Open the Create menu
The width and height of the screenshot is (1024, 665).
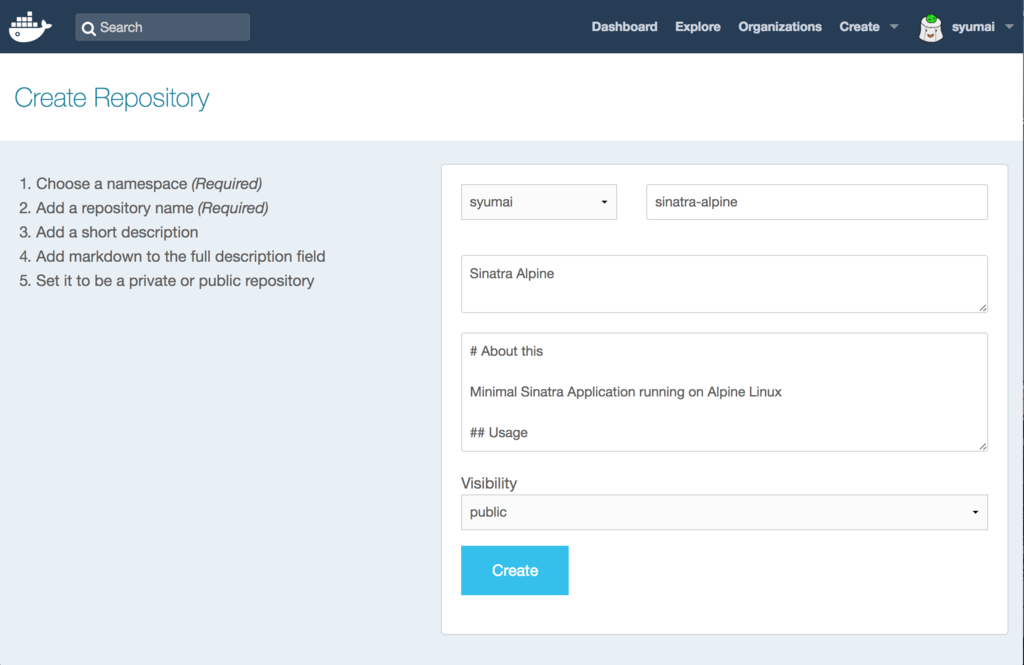[x=859, y=27]
